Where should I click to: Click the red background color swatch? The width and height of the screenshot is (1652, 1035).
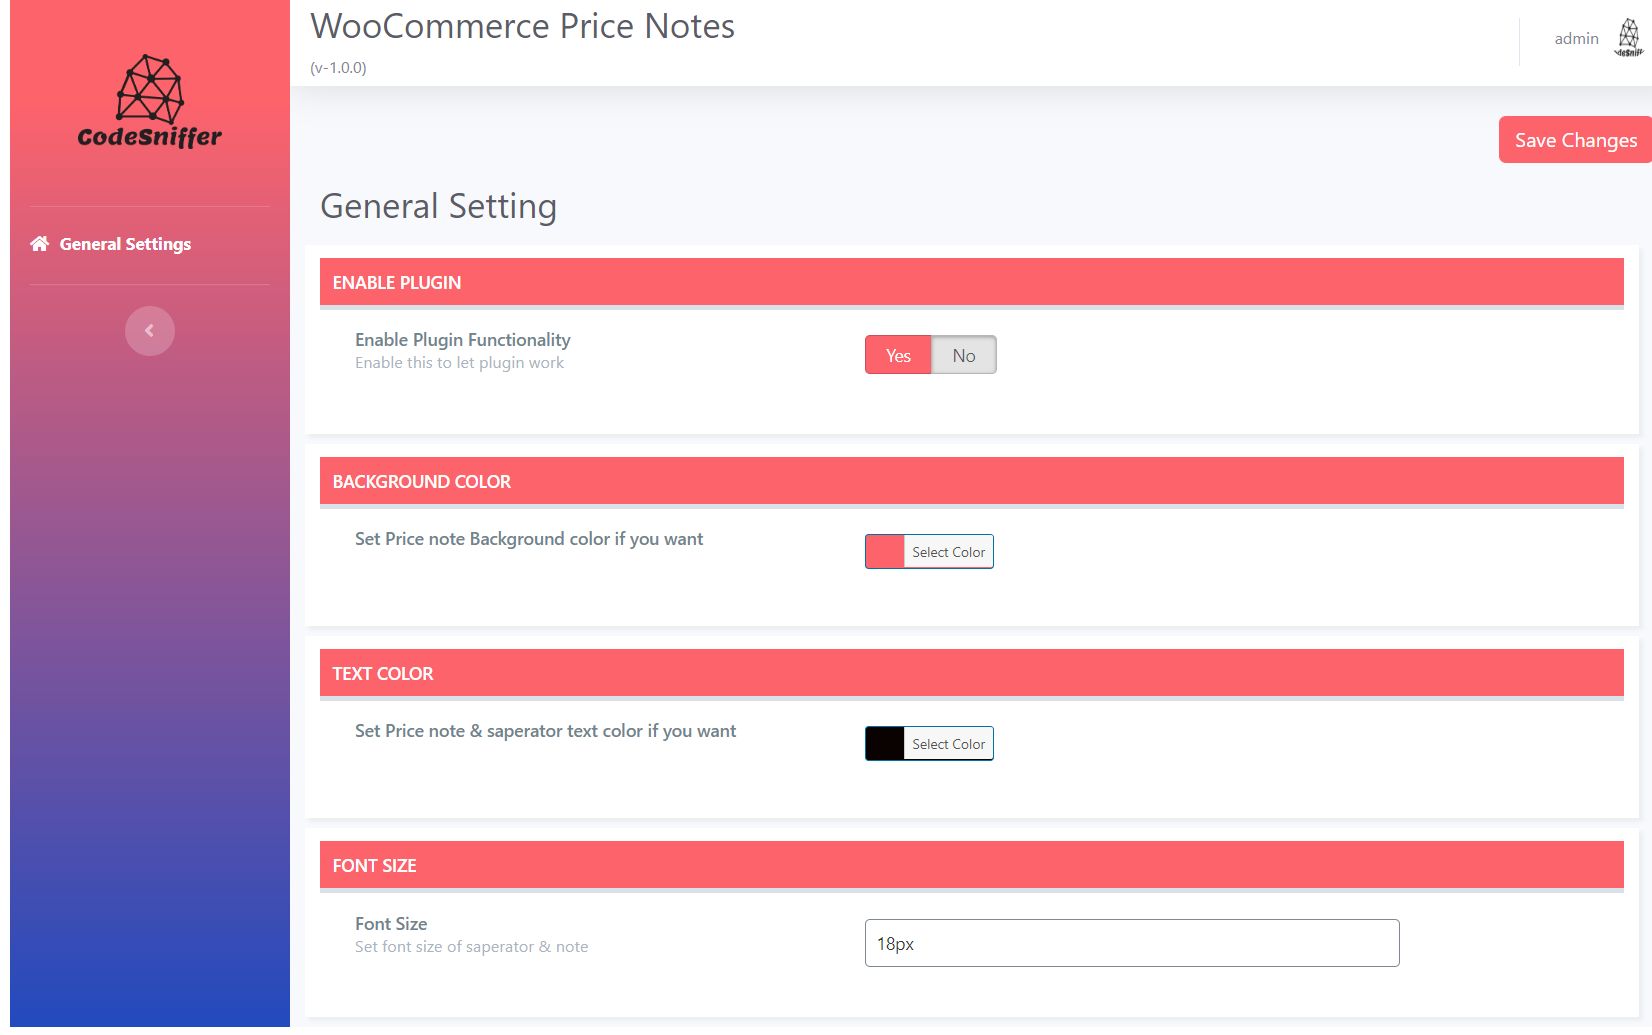[x=885, y=552]
